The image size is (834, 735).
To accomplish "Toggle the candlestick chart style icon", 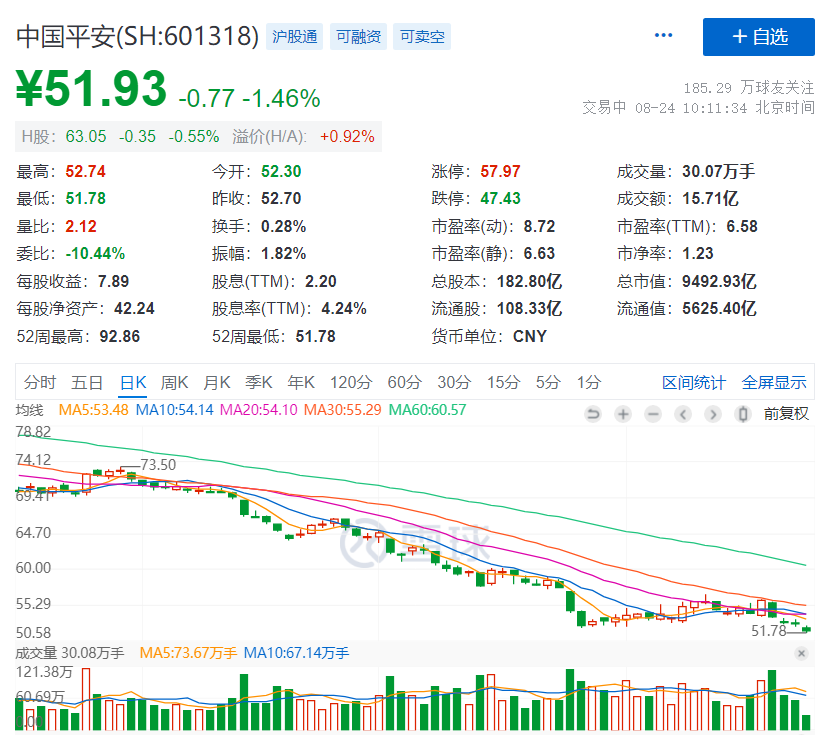I will [742, 414].
